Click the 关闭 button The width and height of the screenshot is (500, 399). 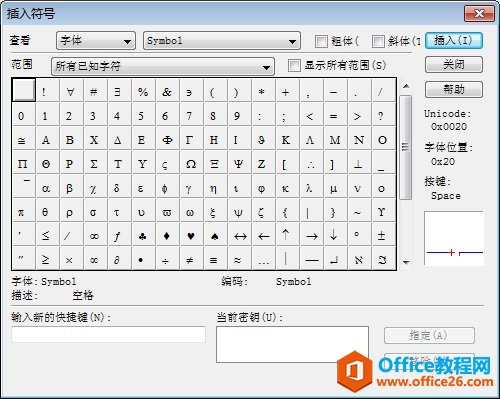(x=454, y=64)
